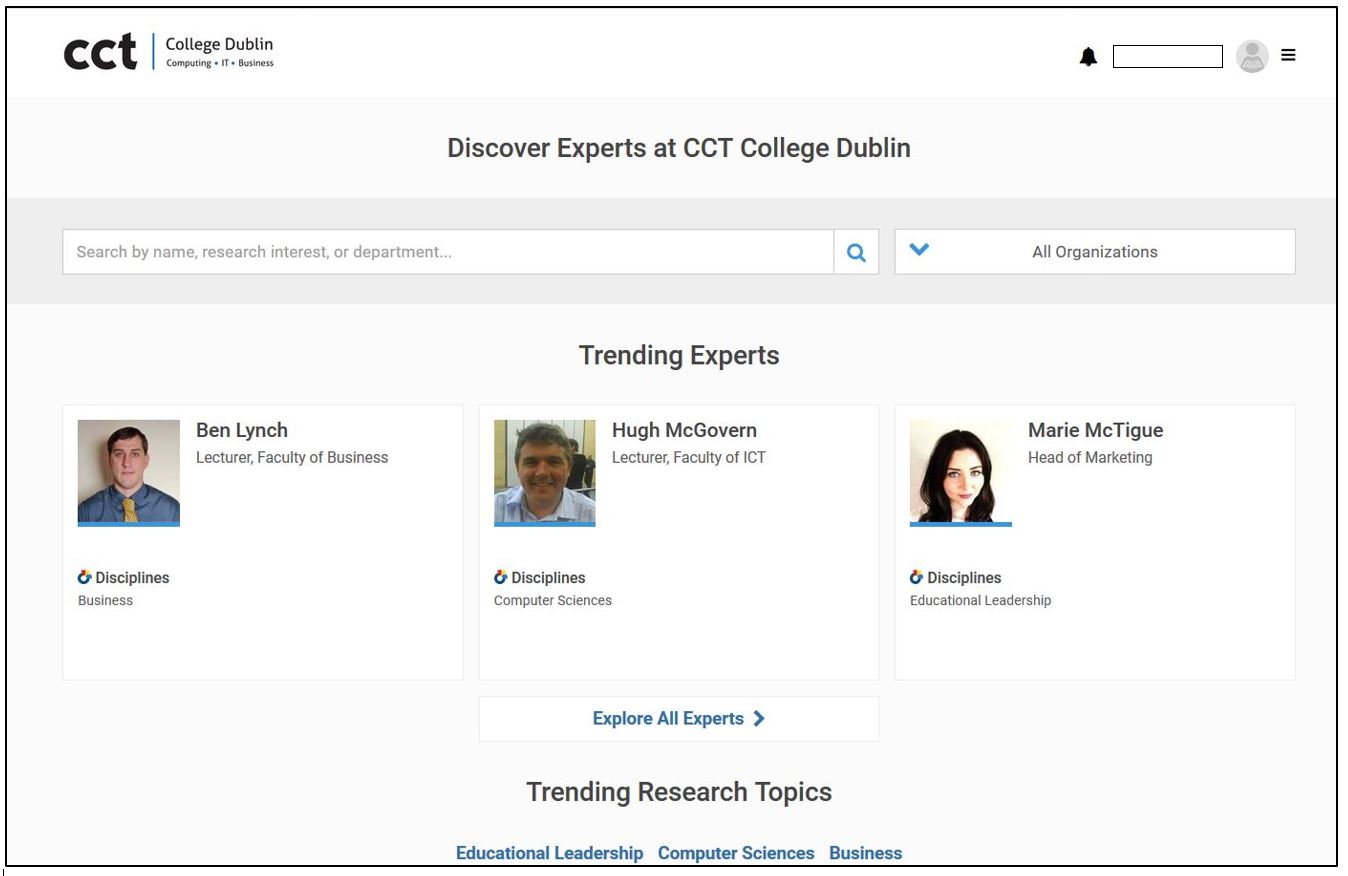Open the Ben Lynch name link

click(x=242, y=430)
